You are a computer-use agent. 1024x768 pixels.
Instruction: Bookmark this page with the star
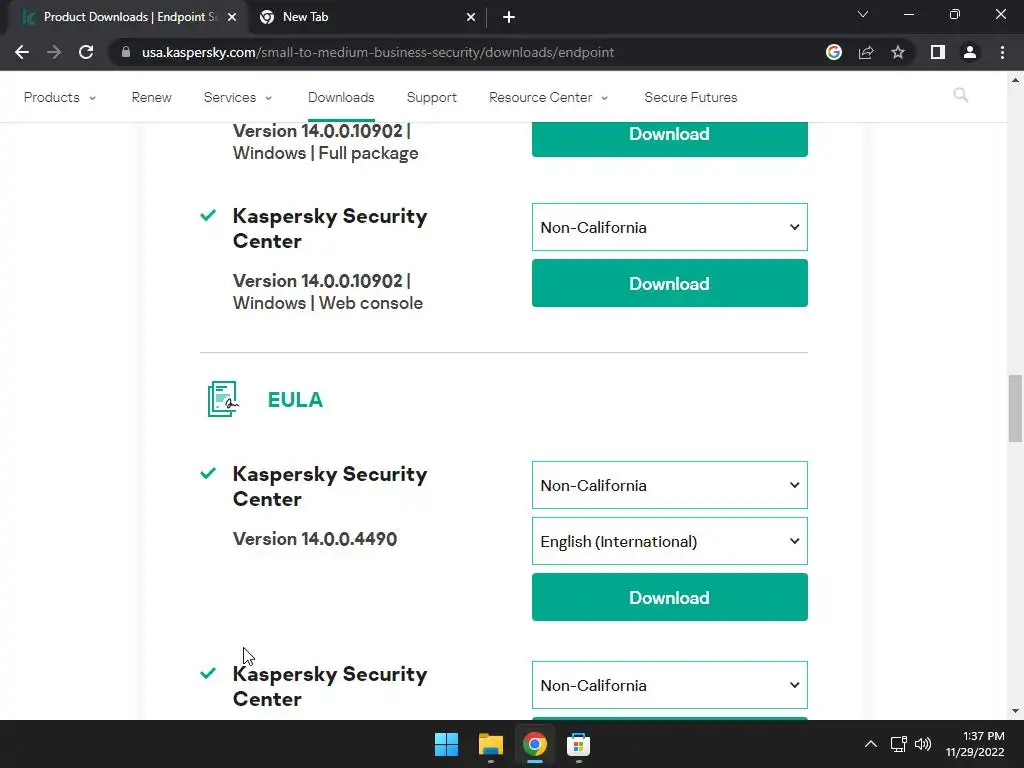(898, 52)
